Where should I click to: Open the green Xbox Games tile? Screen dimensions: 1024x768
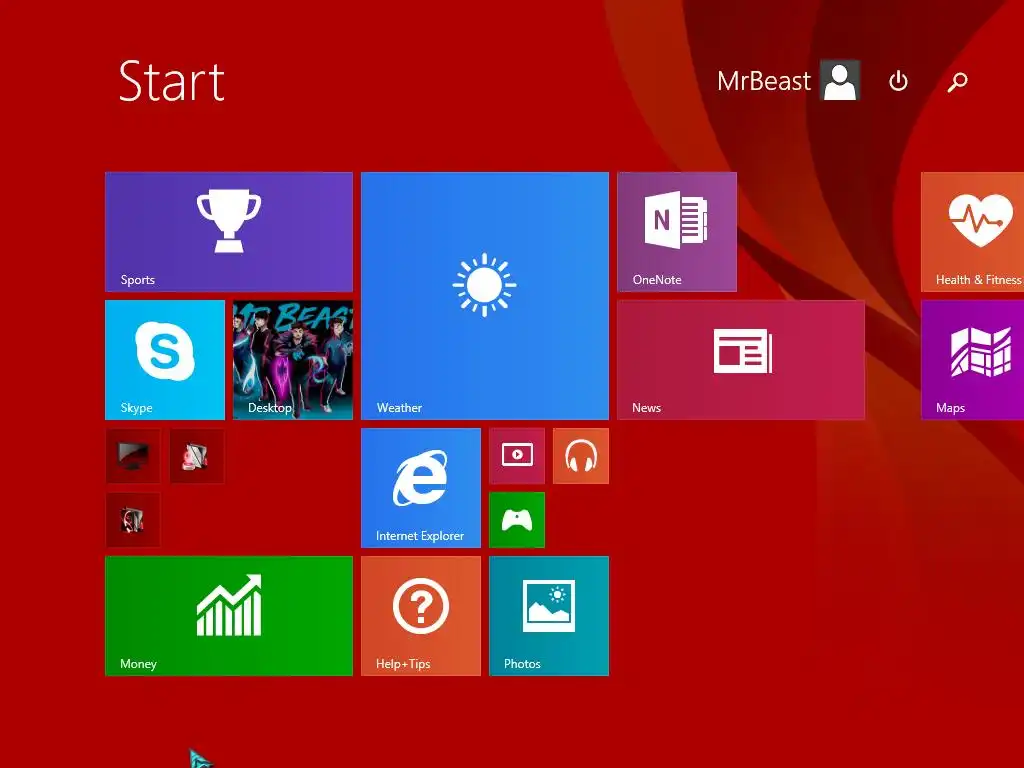tap(517, 520)
